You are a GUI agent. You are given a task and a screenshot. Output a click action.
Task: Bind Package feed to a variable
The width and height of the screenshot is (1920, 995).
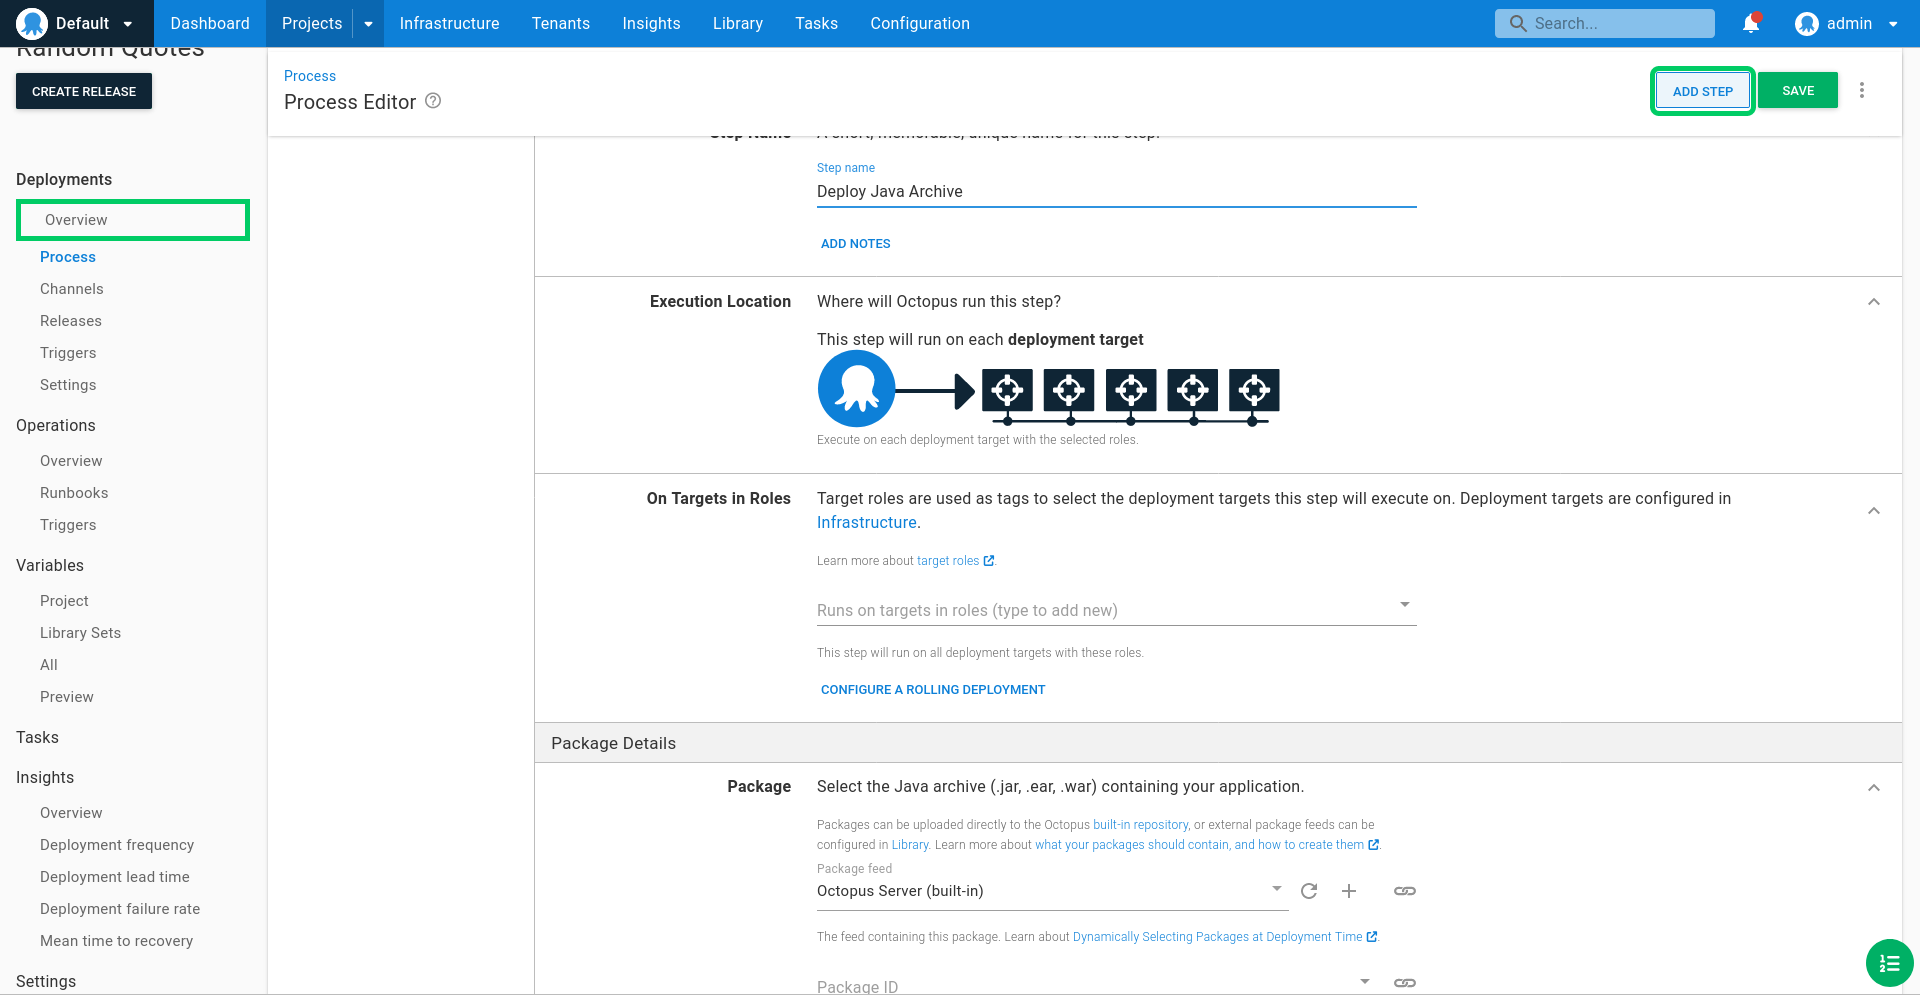[1405, 891]
